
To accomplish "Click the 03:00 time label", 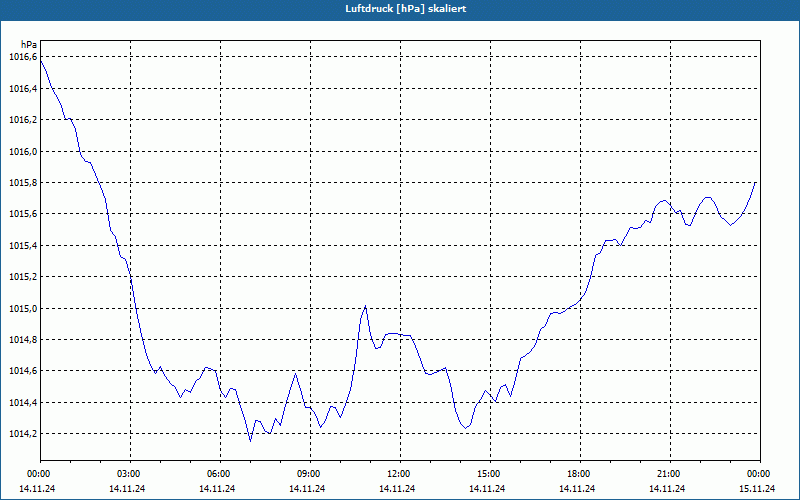I will click(128, 474).
